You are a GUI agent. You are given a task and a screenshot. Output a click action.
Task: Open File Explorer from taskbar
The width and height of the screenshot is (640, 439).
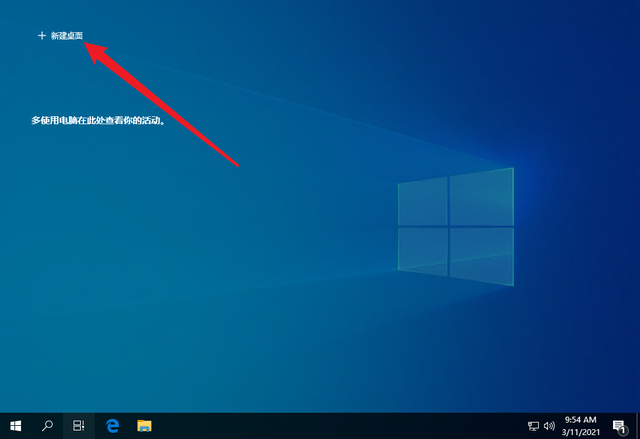click(x=144, y=426)
